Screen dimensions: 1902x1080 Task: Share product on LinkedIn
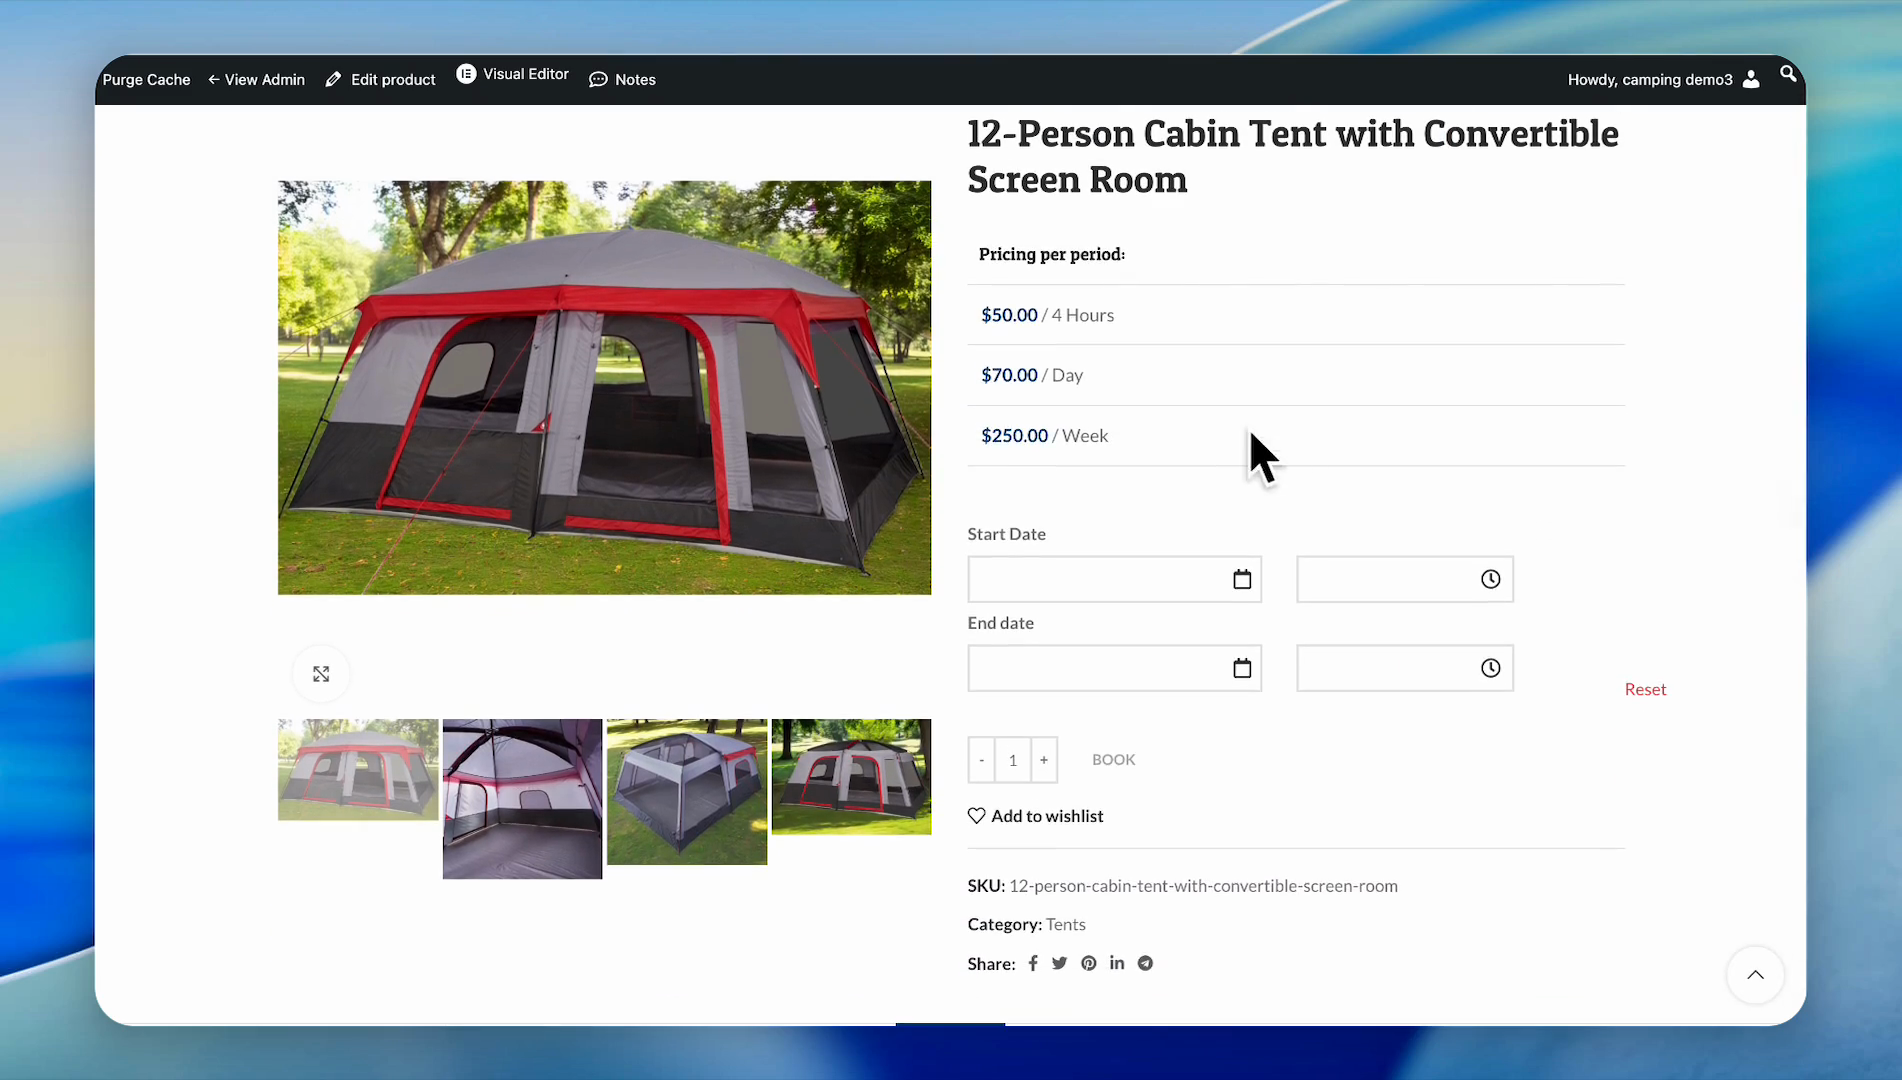click(x=1117, y=964)
